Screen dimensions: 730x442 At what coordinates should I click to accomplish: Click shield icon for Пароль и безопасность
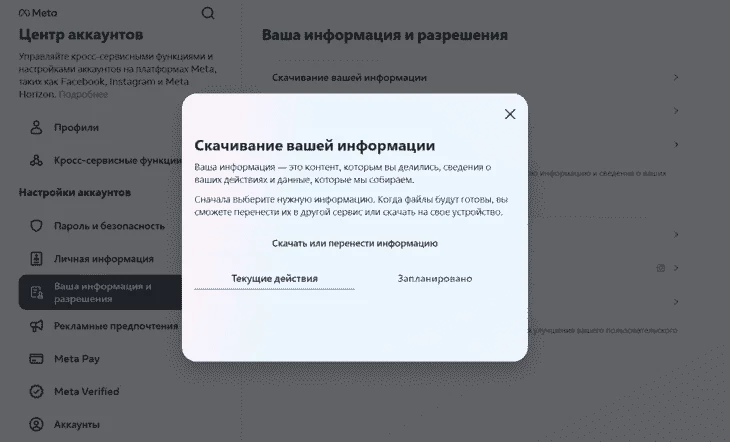coord(36,226)
